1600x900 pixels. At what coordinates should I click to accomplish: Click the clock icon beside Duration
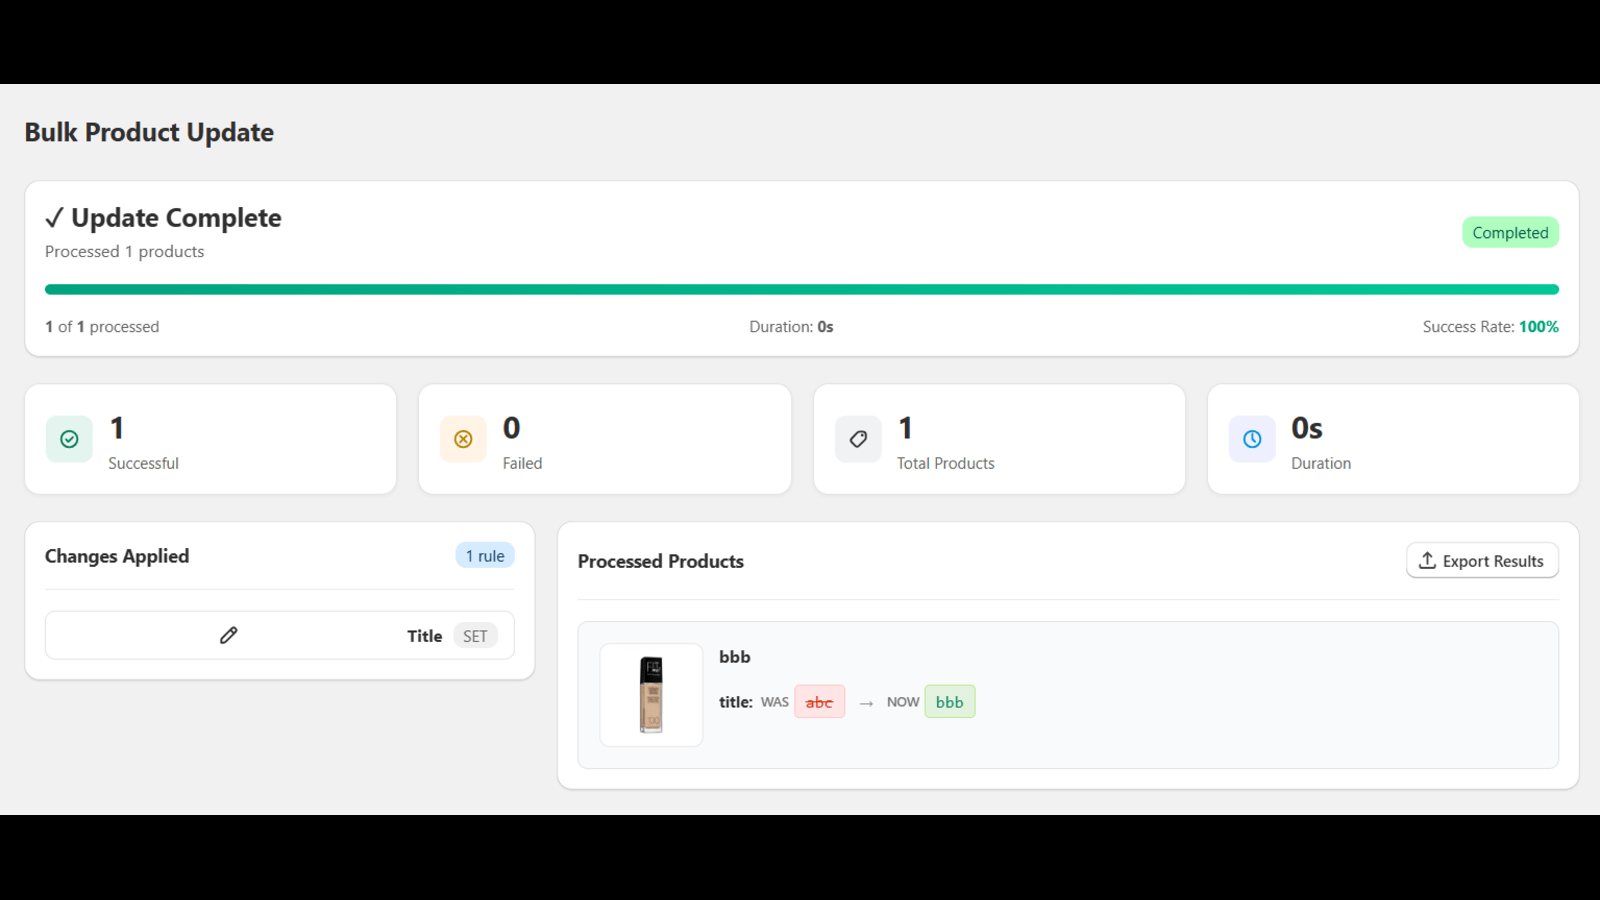pyautogui.click(x=1252, y=439)
